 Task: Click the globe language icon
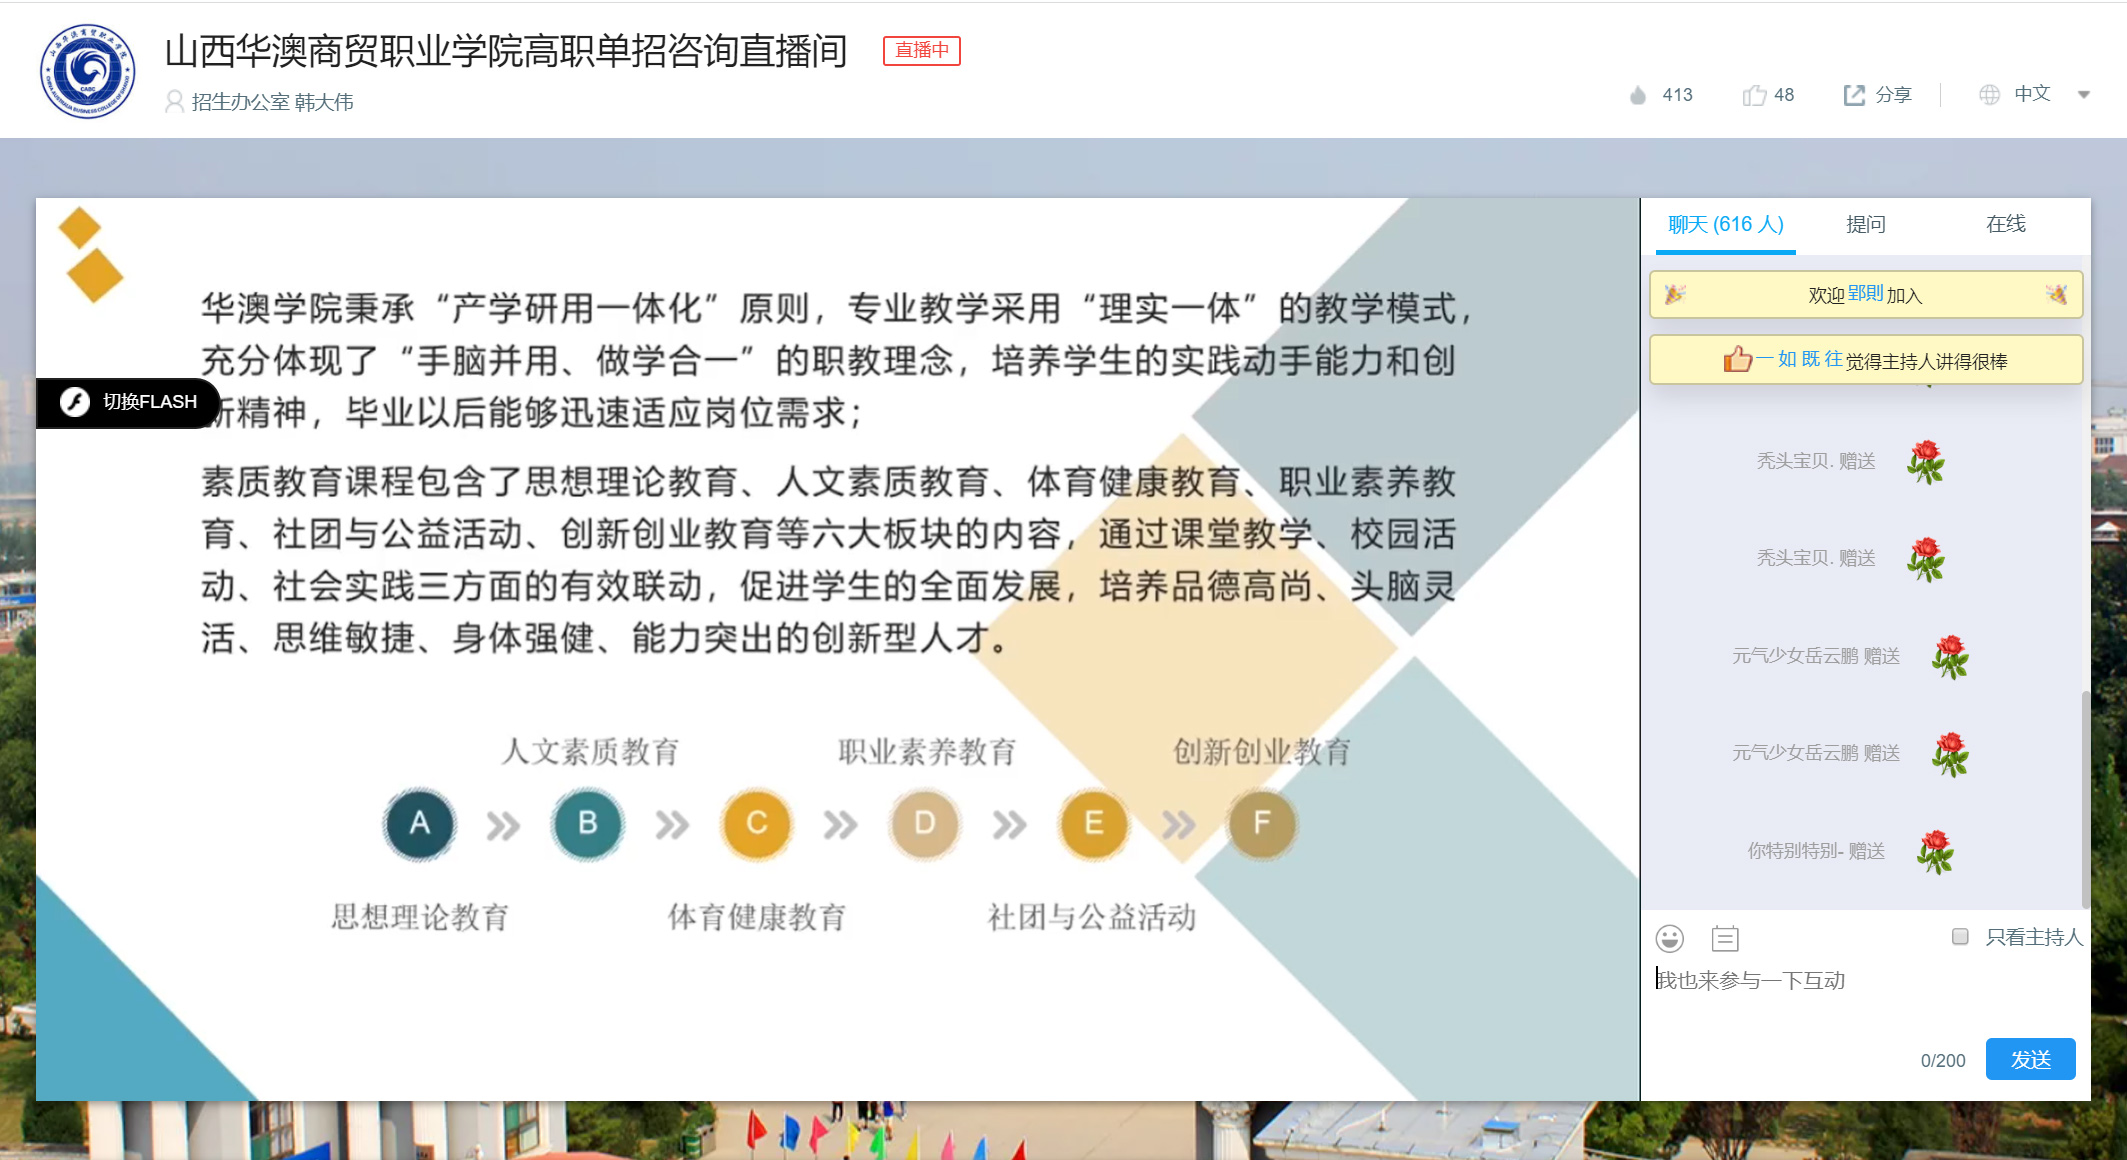pos(1990,95)
